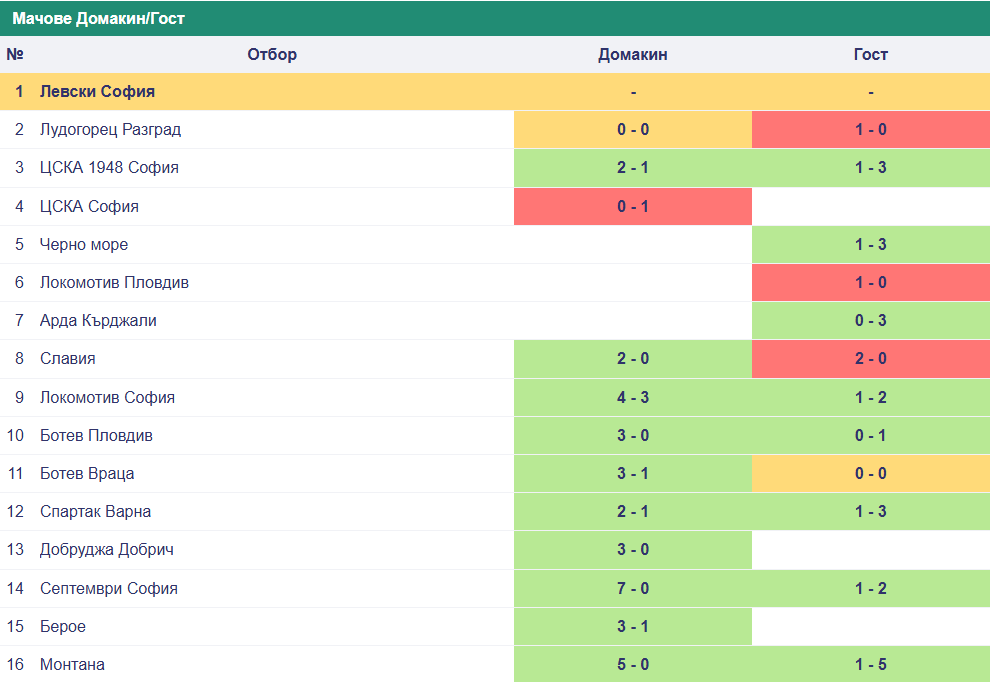Open Спартак Варна away result 1 - 3

point(871,512)
